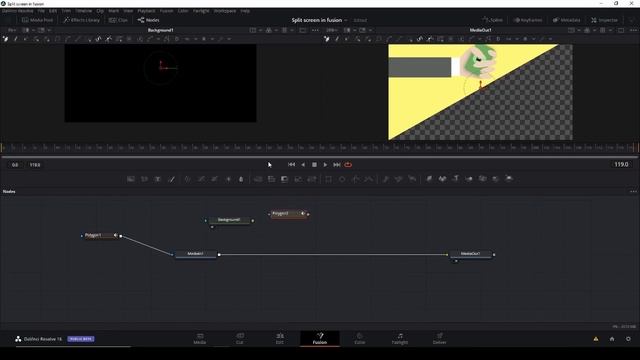Add a Paint node from toolbar
640x360 pixels.
pos(171,179)
